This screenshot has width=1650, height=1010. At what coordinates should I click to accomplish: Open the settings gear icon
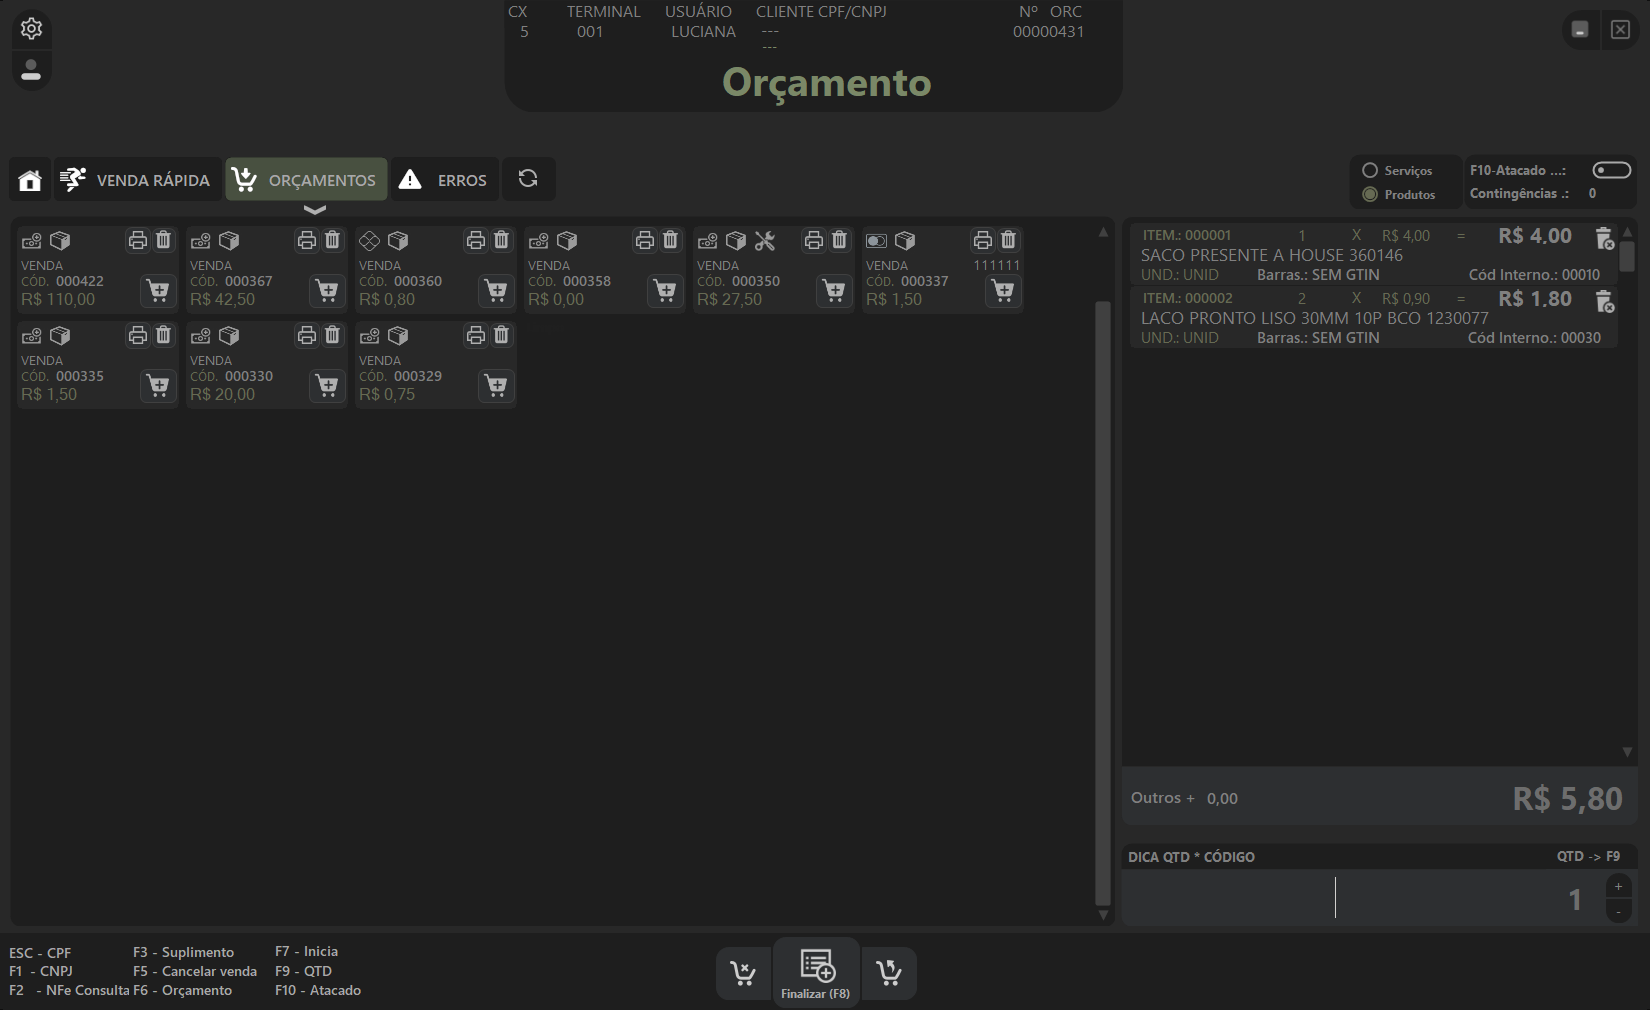coord(31,28)
